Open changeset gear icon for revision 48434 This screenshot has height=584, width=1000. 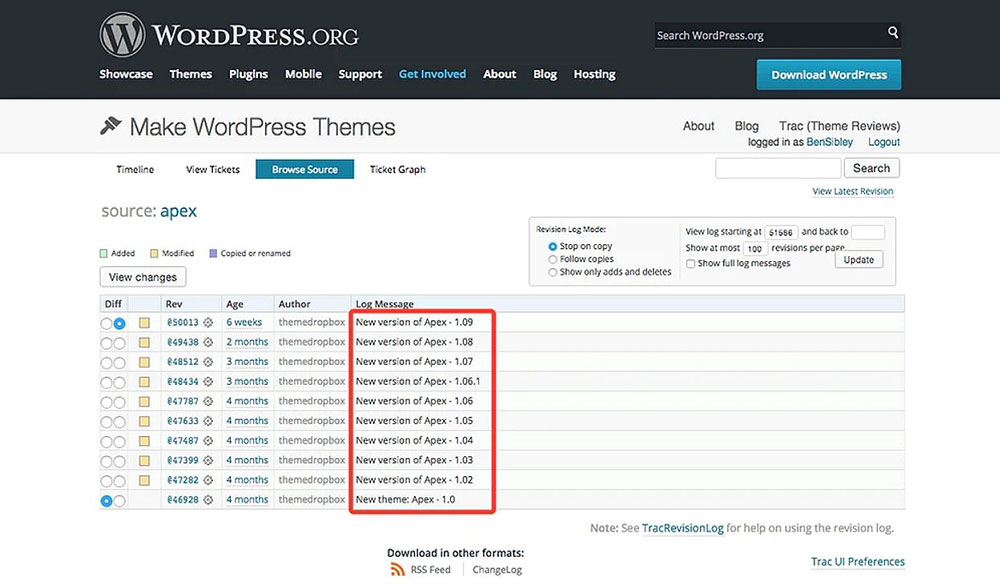(x=208, y=382)
